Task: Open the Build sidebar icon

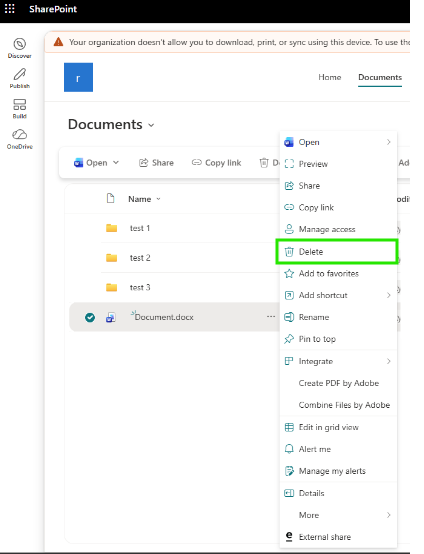Action: click(x=20, y=105)
